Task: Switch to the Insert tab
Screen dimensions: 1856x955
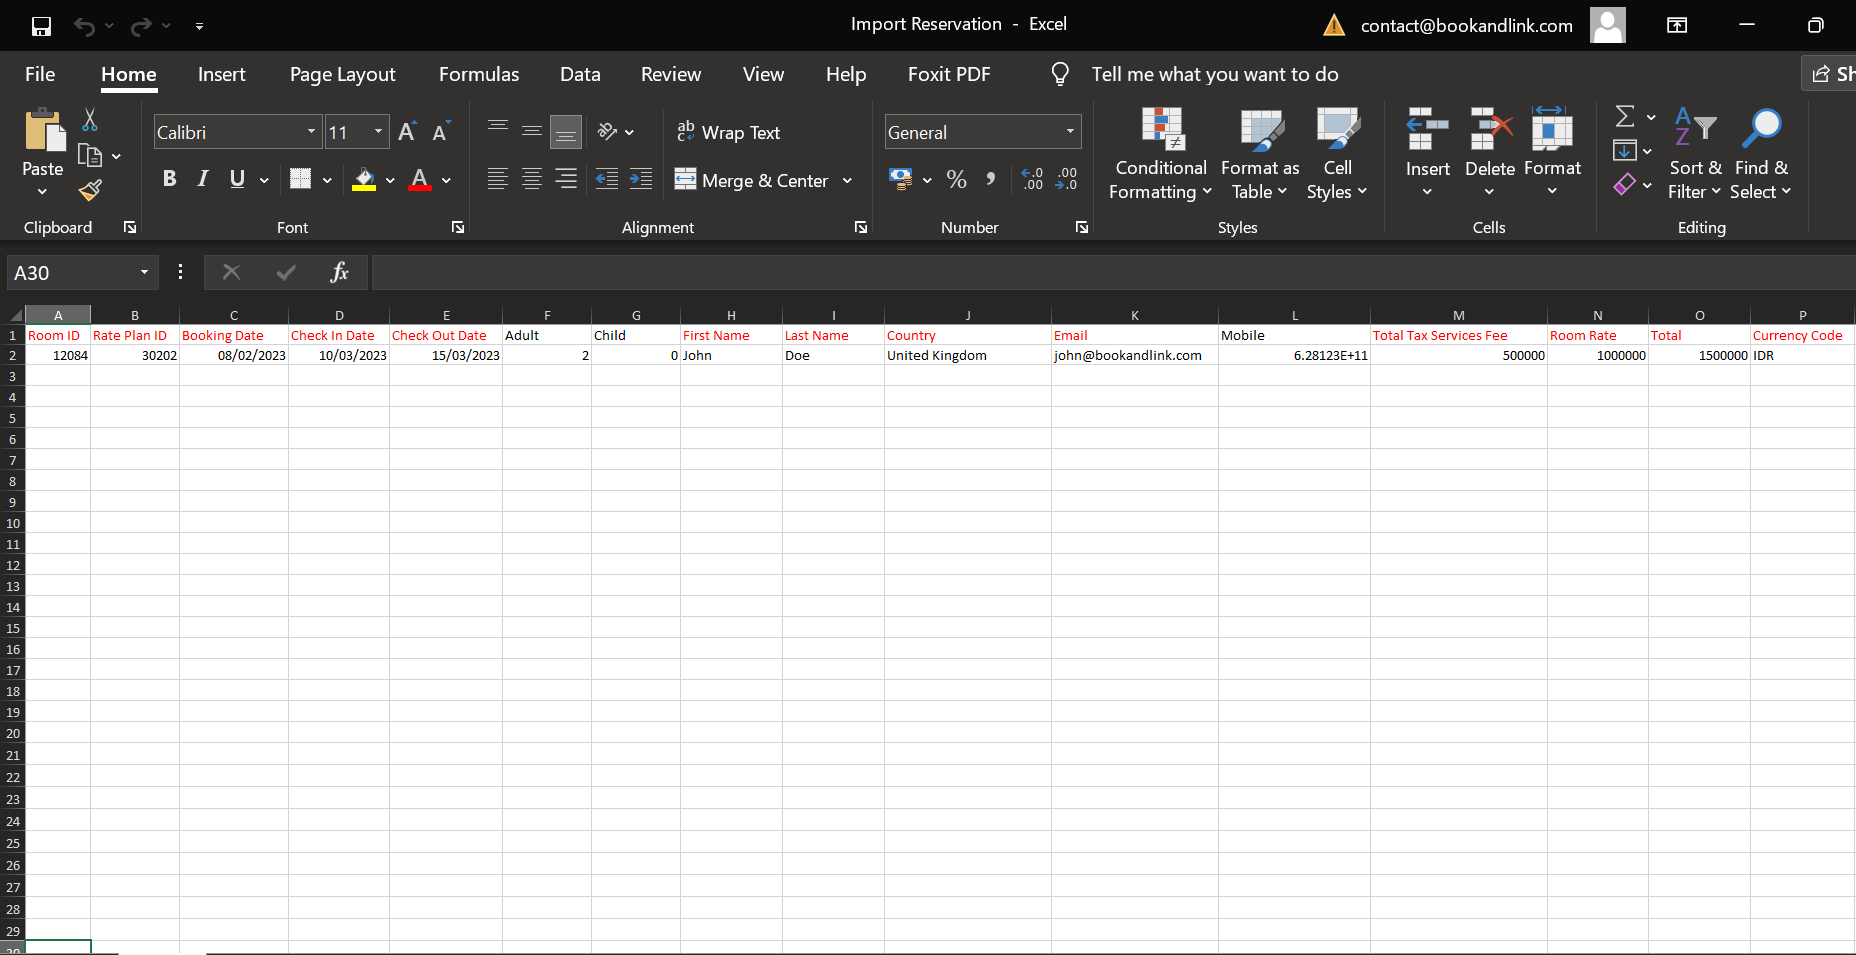Action: coord(221,74)
